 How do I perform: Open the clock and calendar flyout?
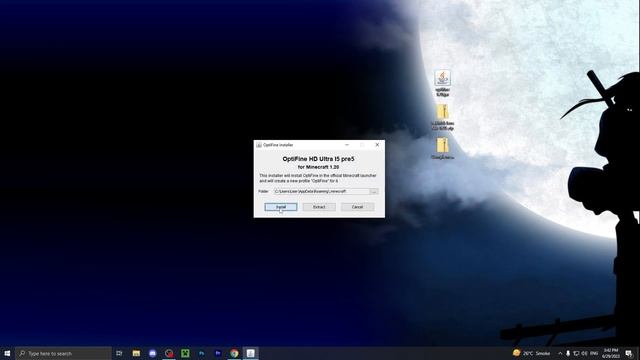[x=611, y=353]
